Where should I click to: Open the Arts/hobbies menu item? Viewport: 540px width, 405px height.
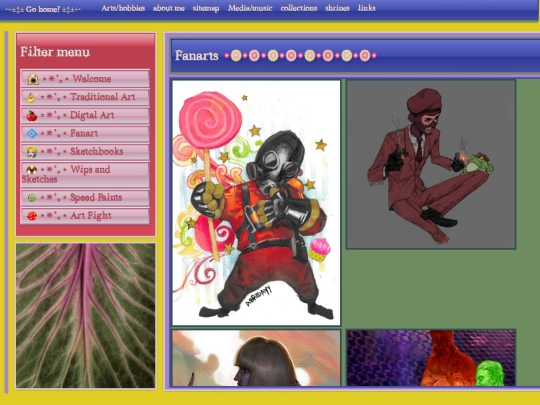pos(123,8)
